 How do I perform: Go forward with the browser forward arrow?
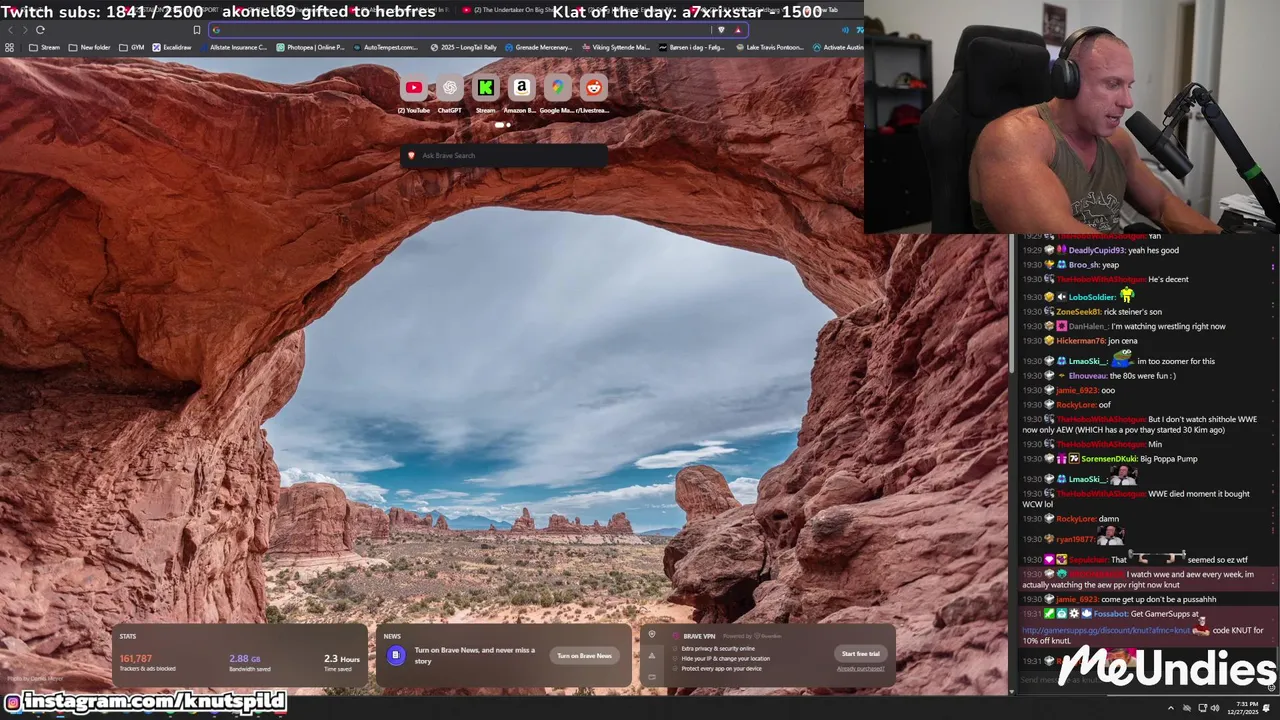point(25,30)
